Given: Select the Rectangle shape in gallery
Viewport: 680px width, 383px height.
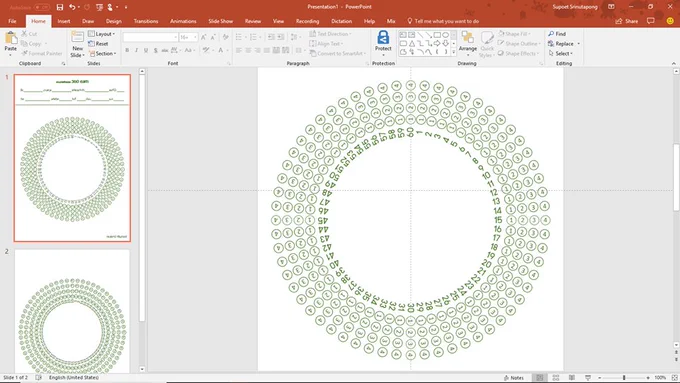Looking at the screenshot, I should point(437,35).
